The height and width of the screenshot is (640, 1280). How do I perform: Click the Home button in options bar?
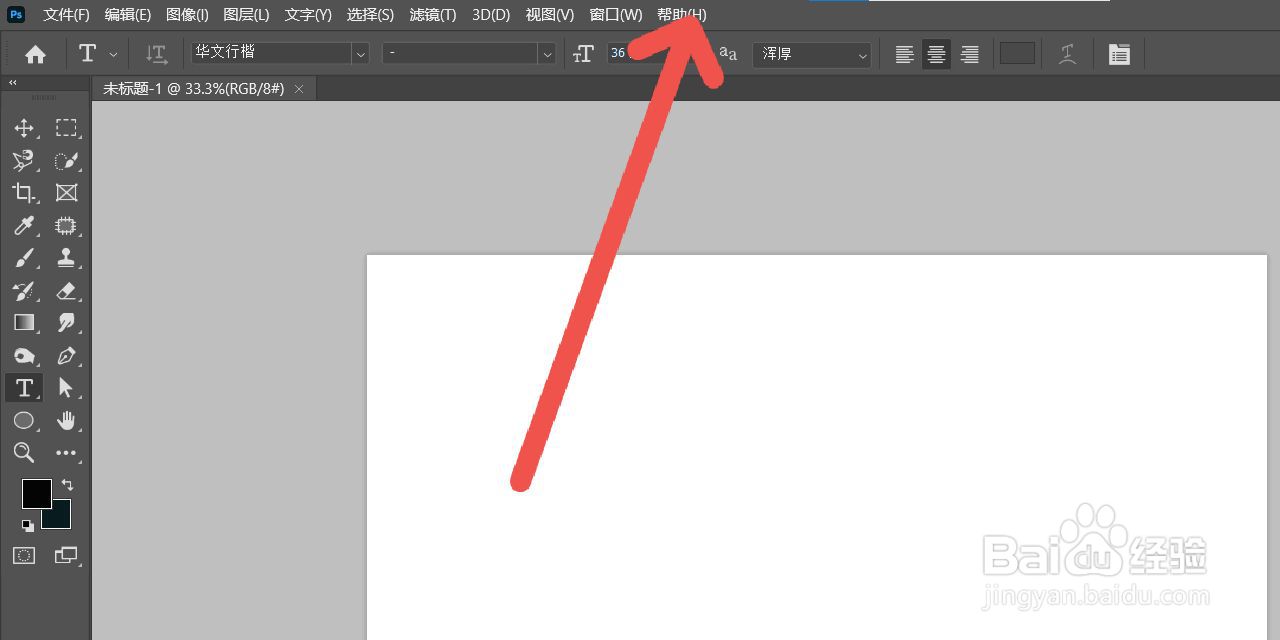point(35,55)
